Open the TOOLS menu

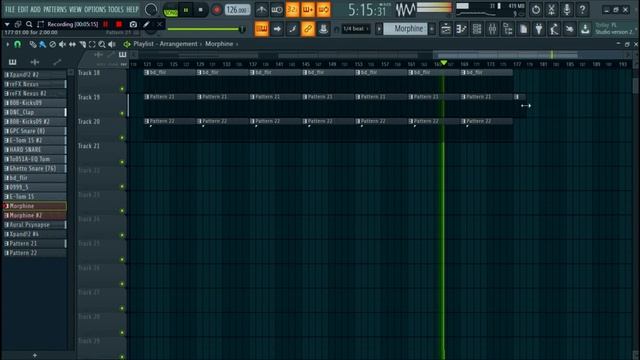click(116, 9)
